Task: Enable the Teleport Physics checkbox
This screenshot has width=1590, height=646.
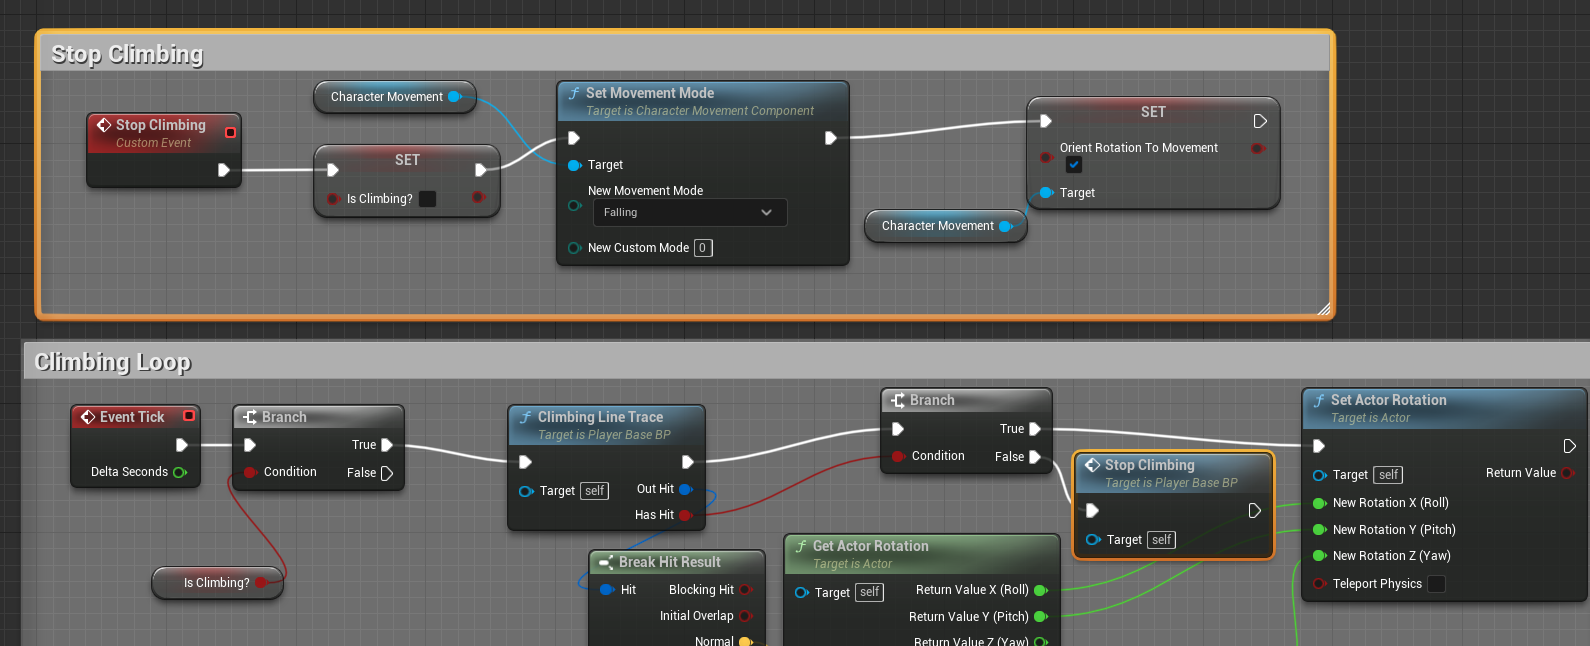Action: (1437, 584)
